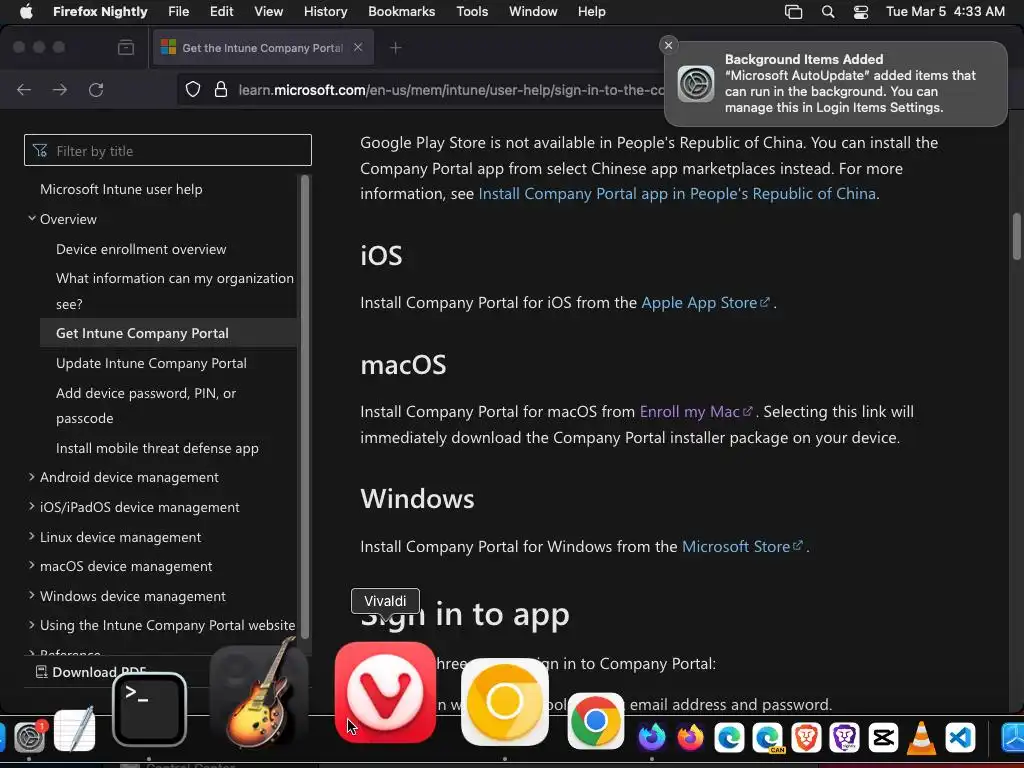Click the Enroll my Mac link

(696, 411)
